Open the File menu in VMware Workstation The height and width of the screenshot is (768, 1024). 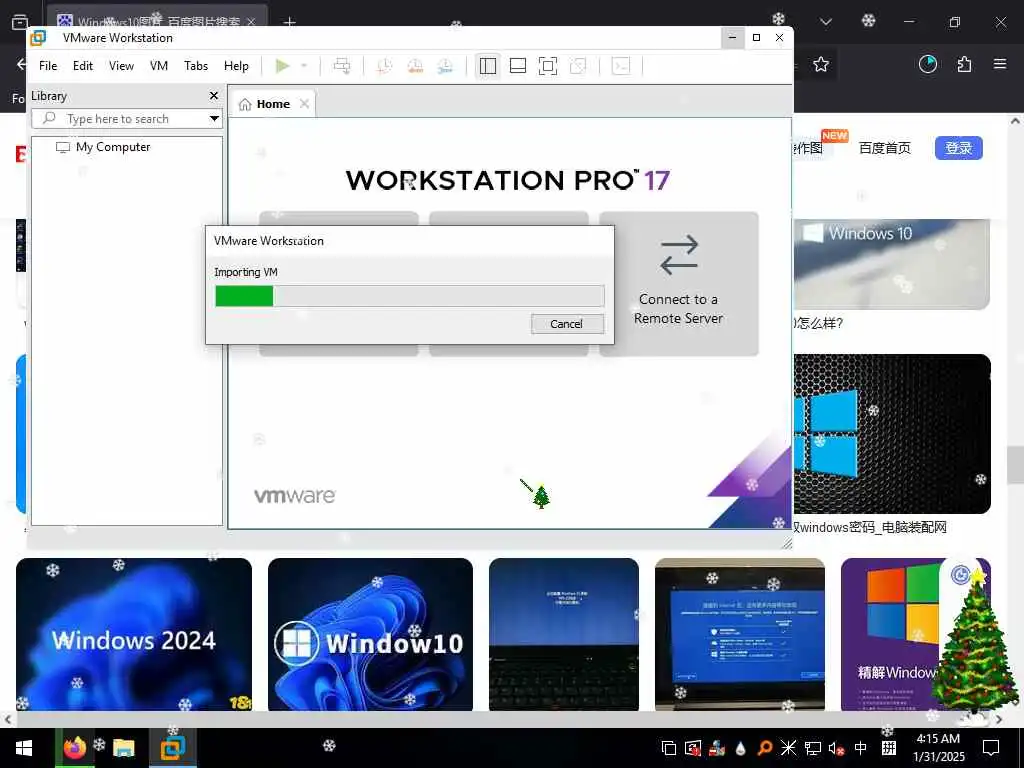(x=48, y=66)
